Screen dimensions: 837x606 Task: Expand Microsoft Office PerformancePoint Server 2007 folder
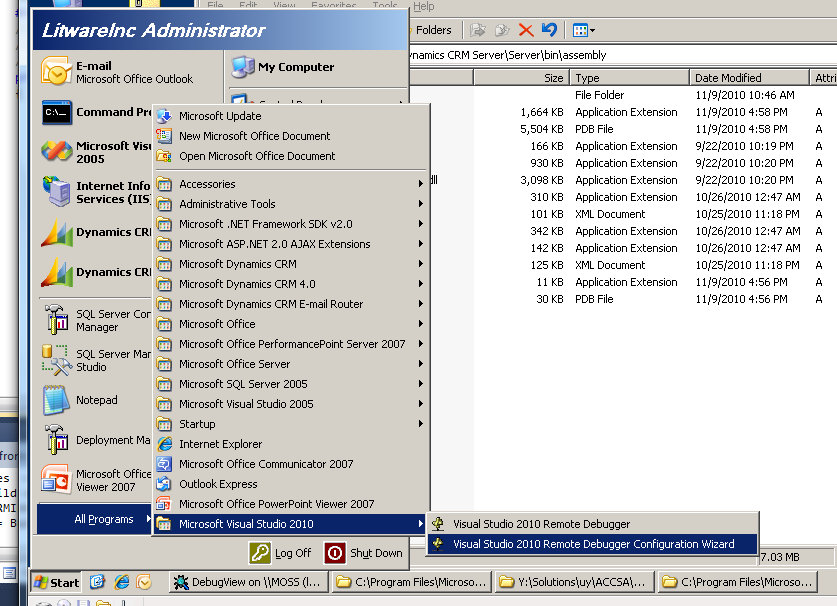pyautogui.click(x=291, y=344)
